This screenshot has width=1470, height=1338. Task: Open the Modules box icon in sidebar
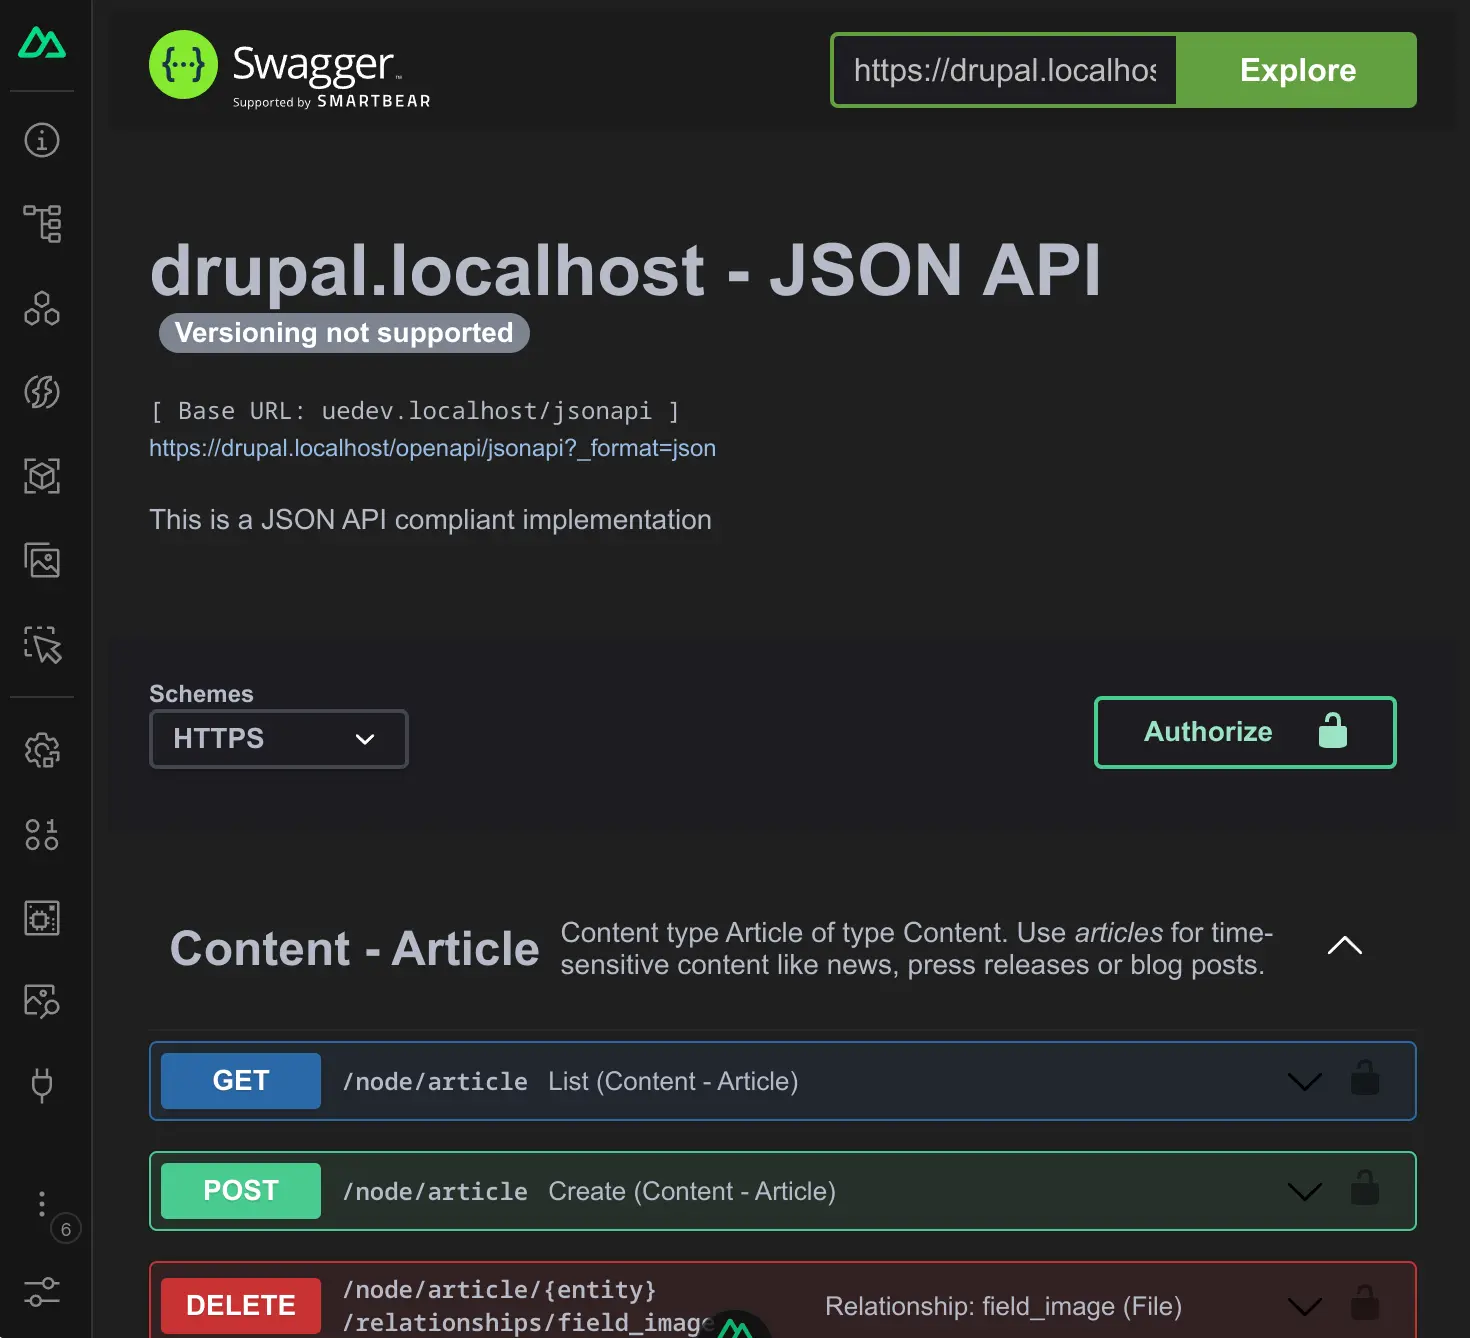(x=42, y=476)
